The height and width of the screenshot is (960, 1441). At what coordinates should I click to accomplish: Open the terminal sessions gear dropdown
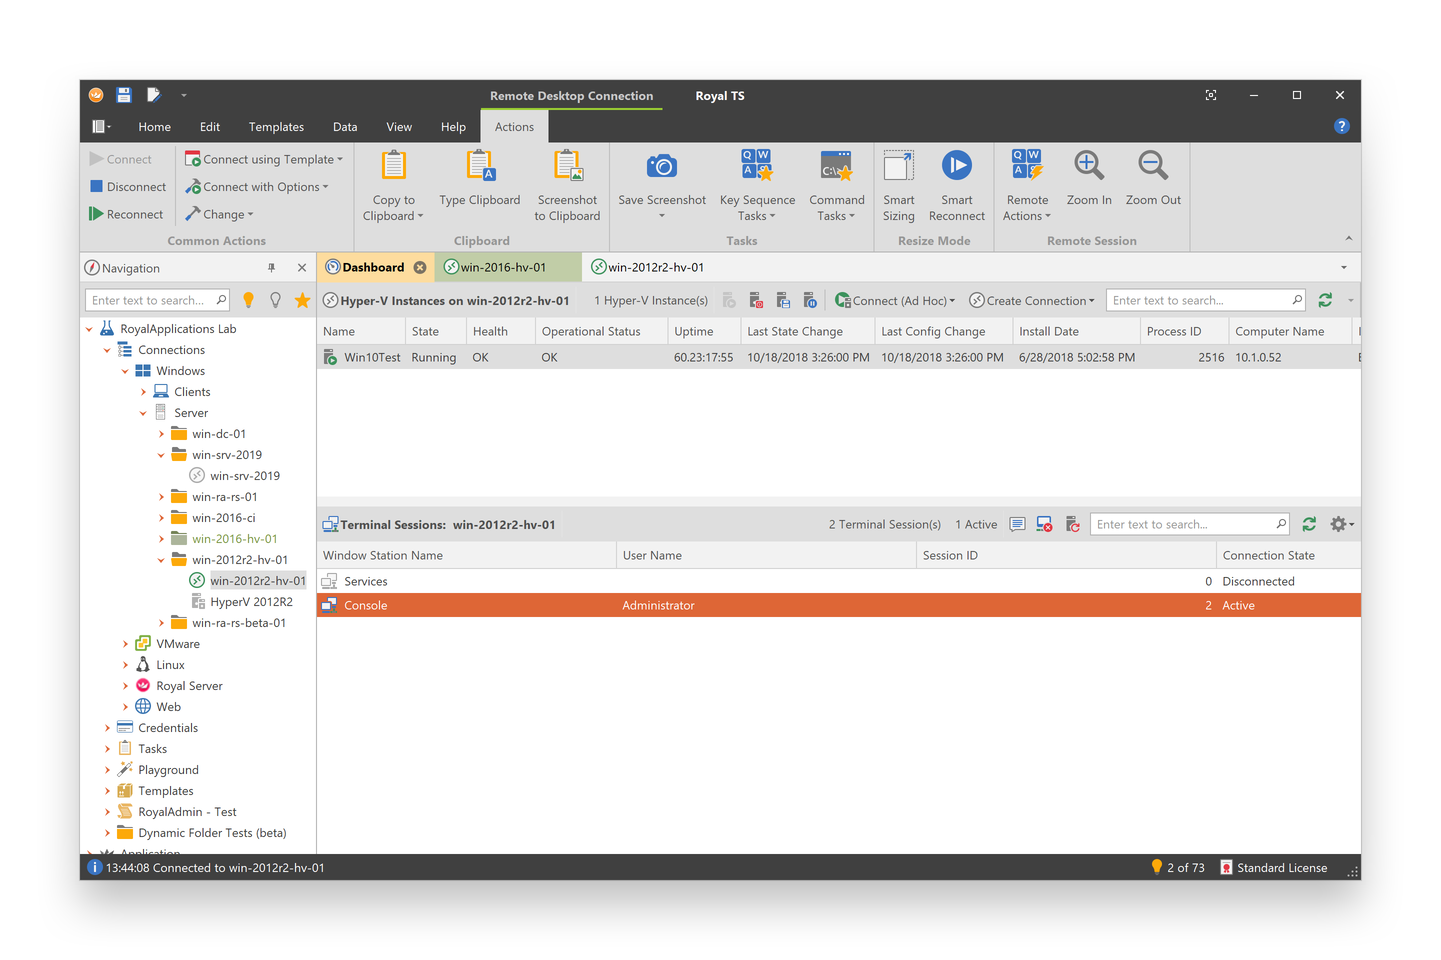tap(1341, 524)
